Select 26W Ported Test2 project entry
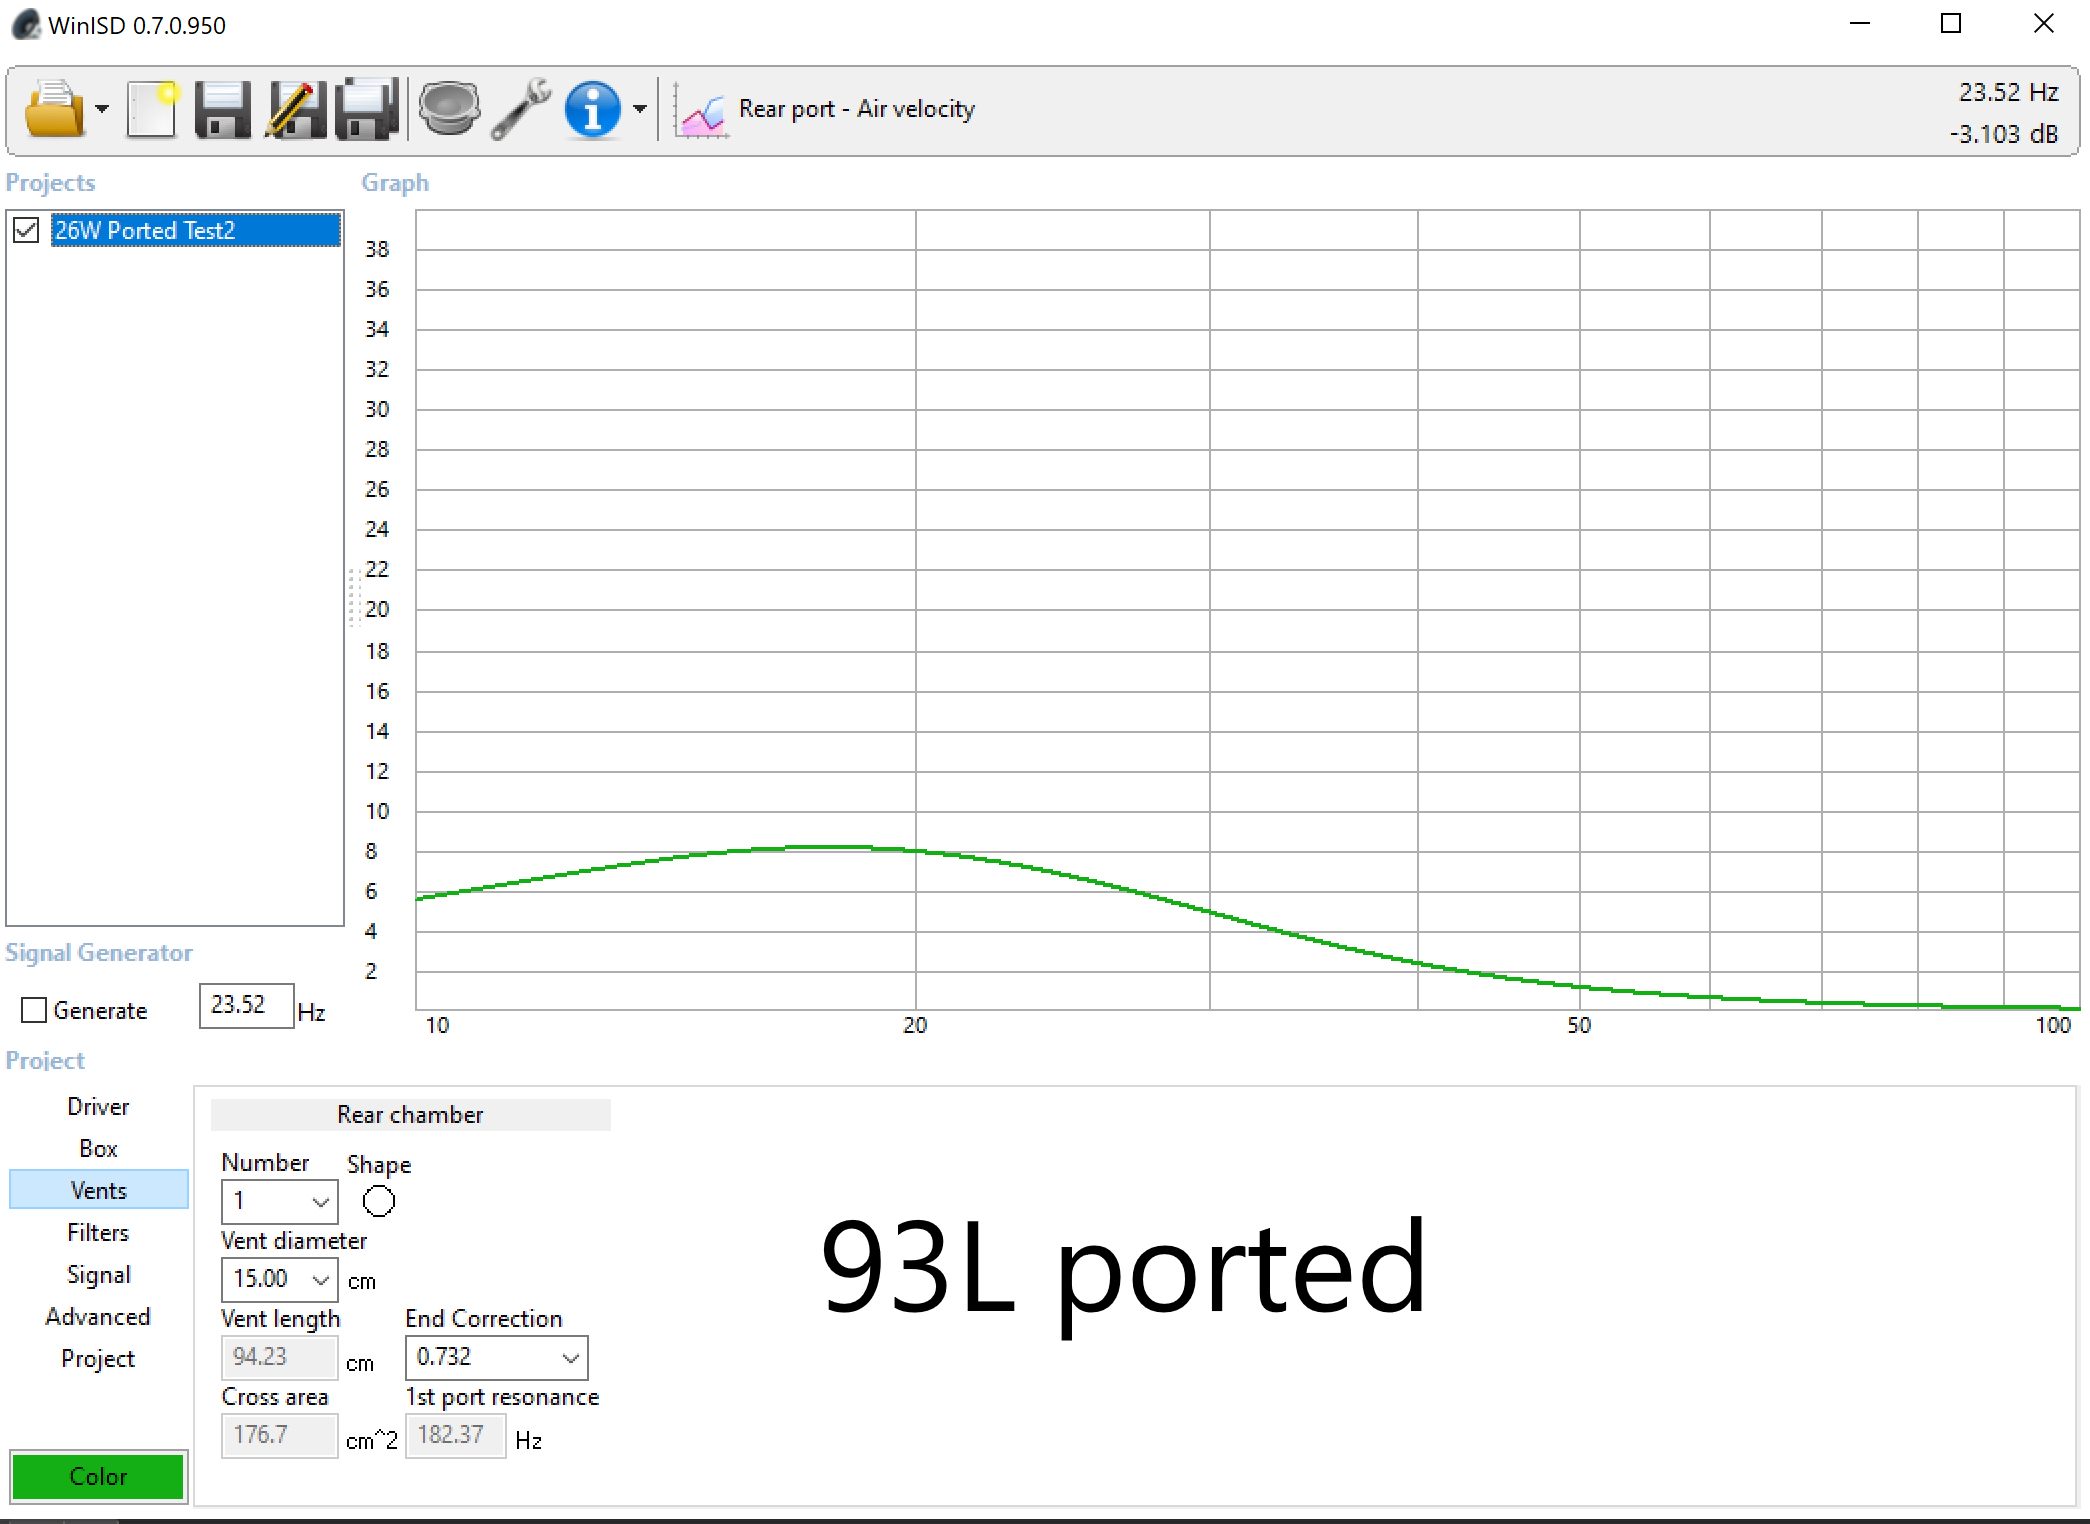2090x1524 pixels. pos(196,230)
